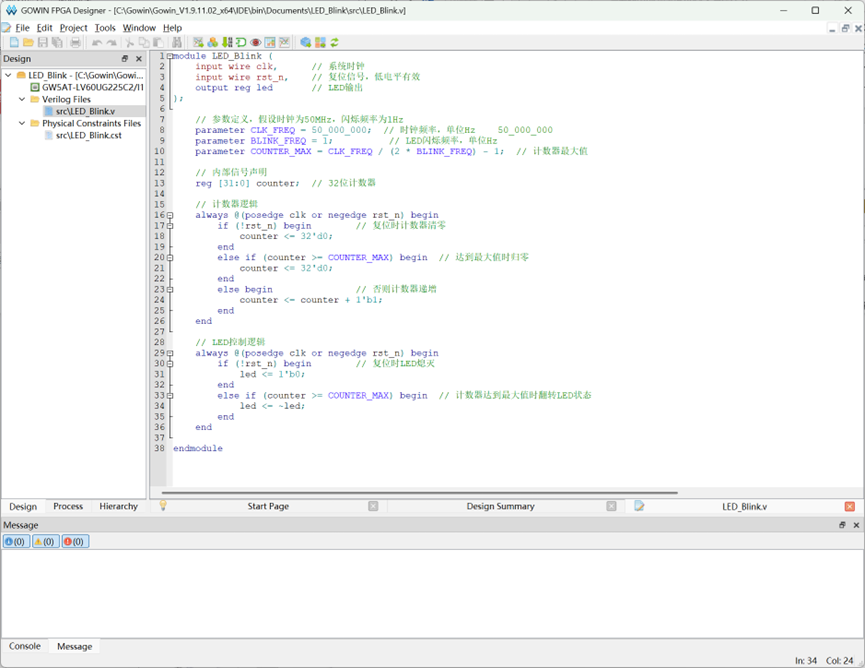Viewport: 865px width, 668px height.
Task: Open the Project menu
Action: click(x=73, y=28)
